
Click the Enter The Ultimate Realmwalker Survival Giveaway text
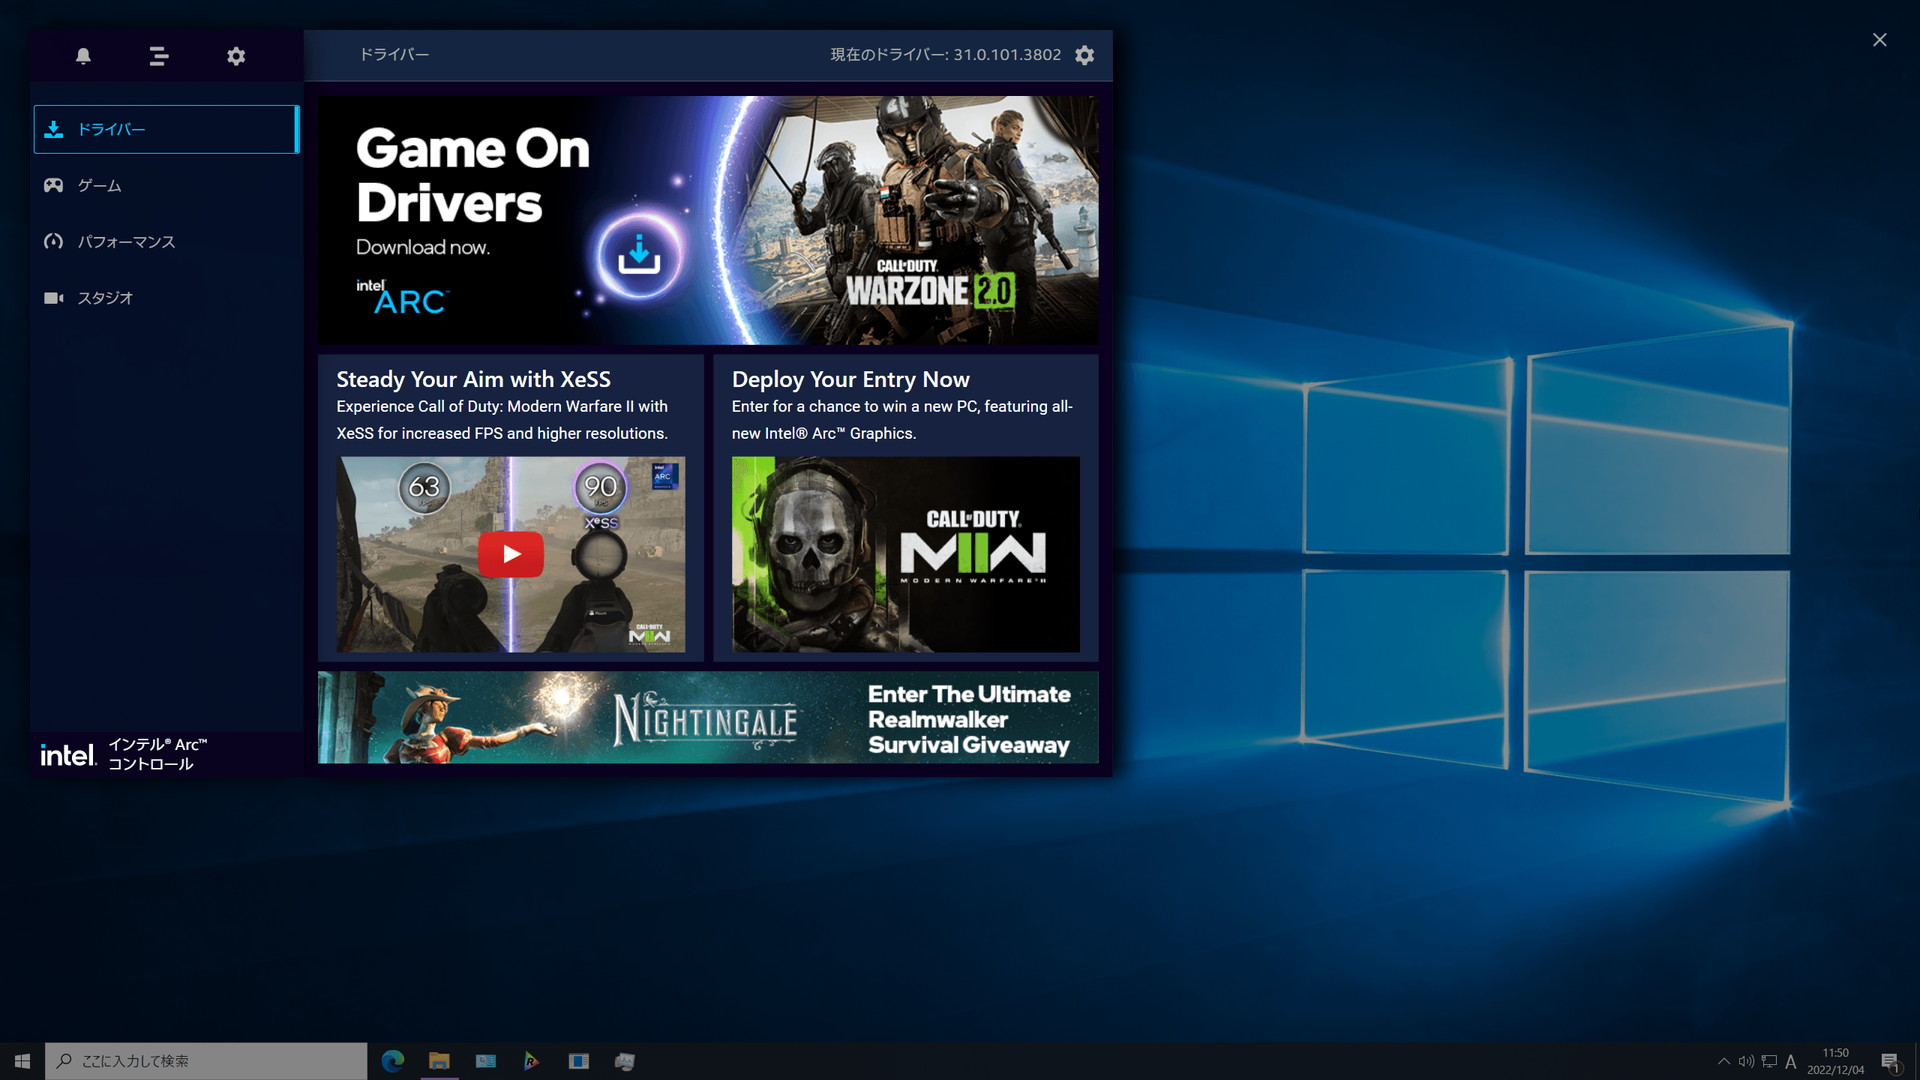969,719
